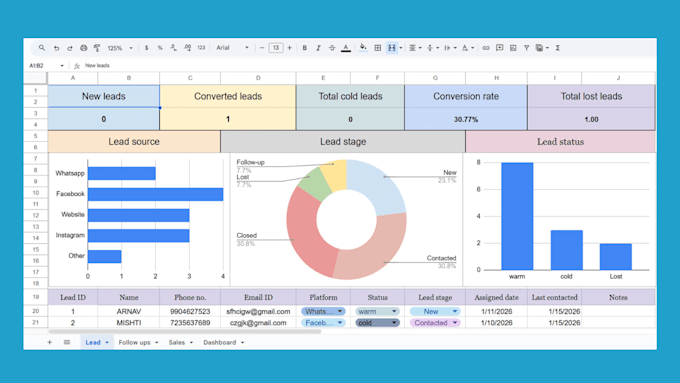Click the Facebook bar in Lead source chart
The width and height of the screenshot is (680, 383).
click(155, 194)
